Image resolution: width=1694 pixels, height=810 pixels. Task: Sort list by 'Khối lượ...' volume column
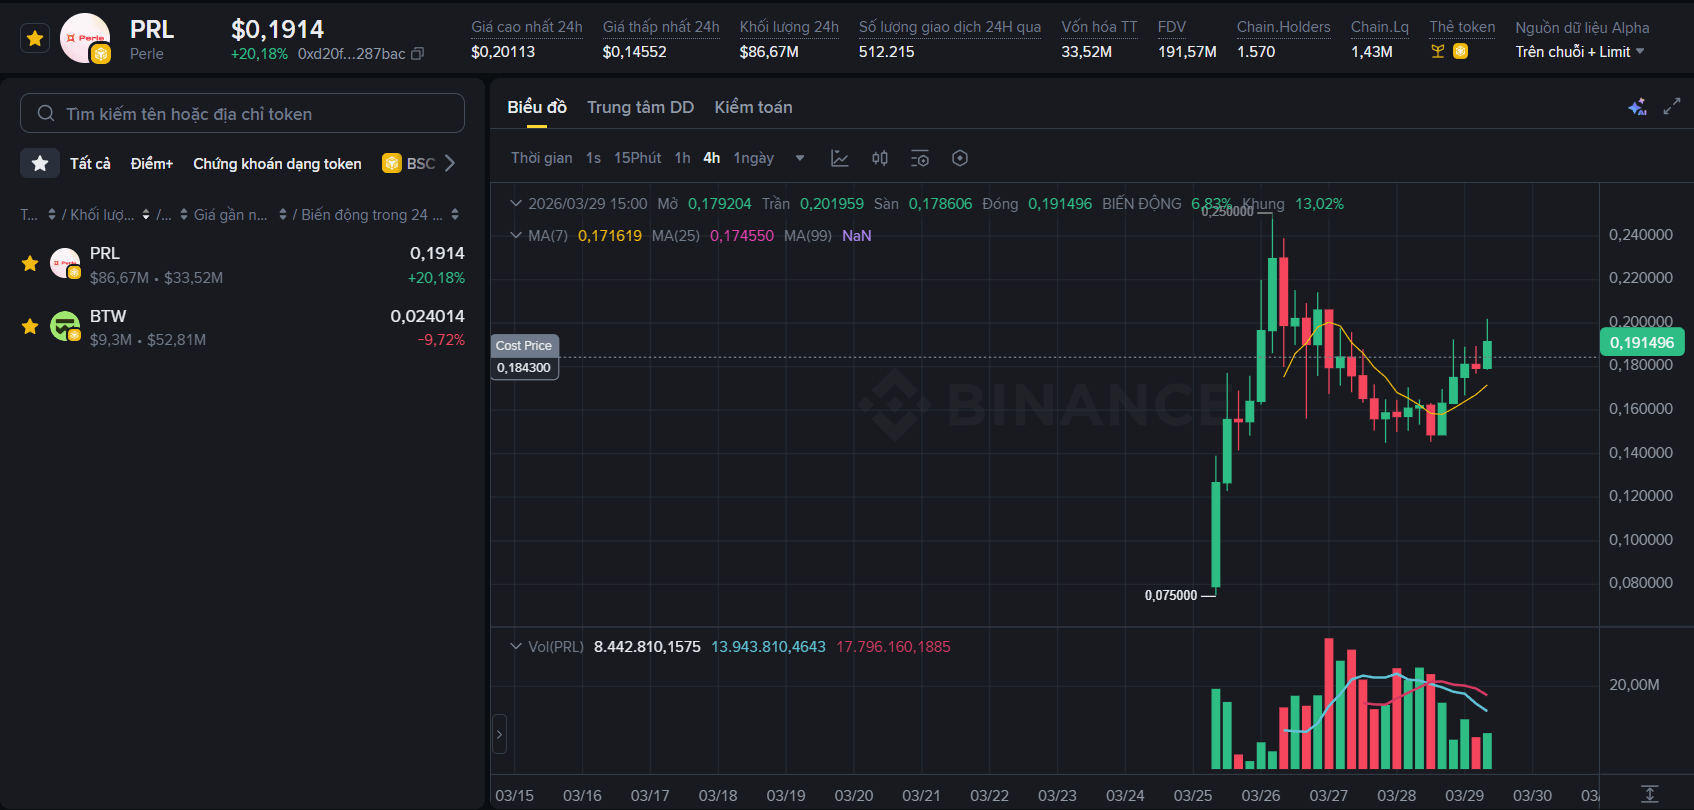pos(110,214)
